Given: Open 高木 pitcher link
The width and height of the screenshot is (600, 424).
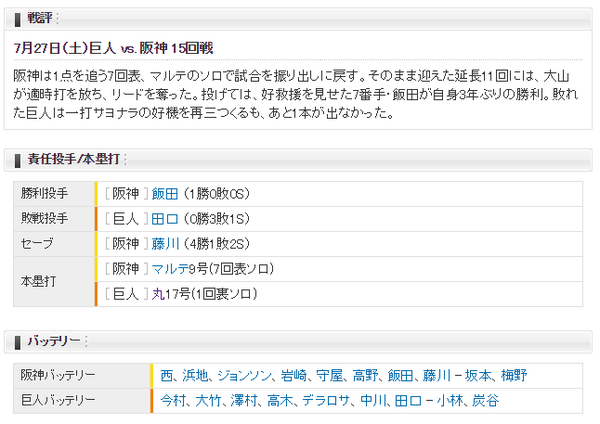Looking at the screenshot, I should coord(280,401).
